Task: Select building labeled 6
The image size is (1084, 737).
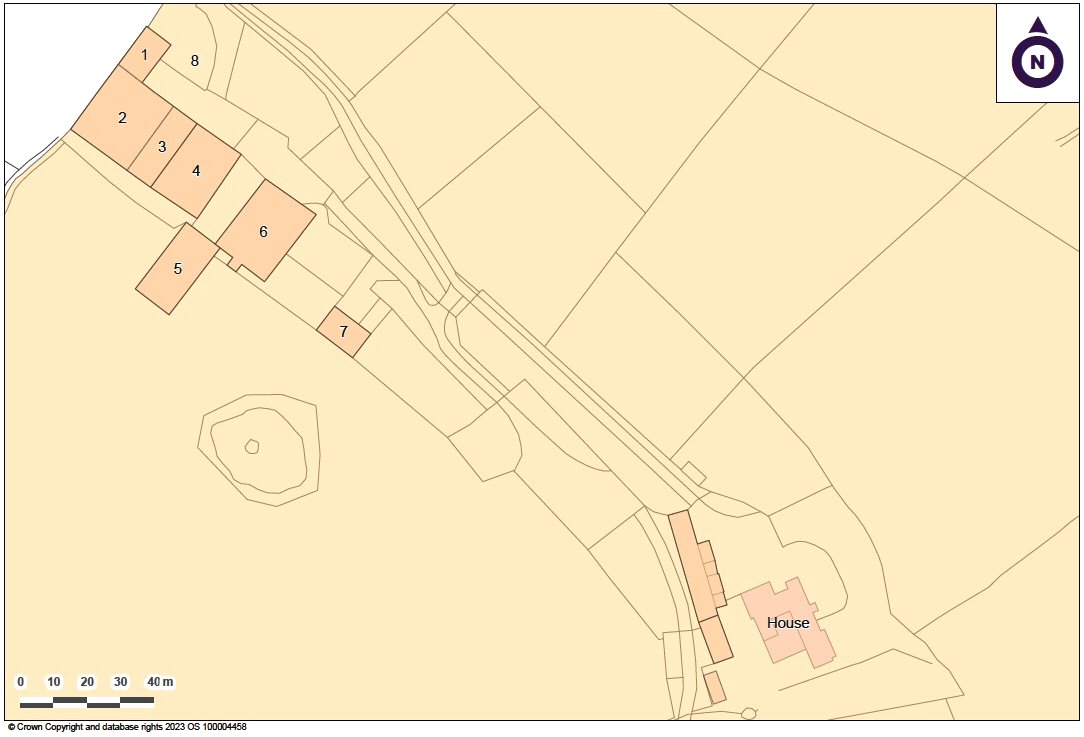Action: 263,233
